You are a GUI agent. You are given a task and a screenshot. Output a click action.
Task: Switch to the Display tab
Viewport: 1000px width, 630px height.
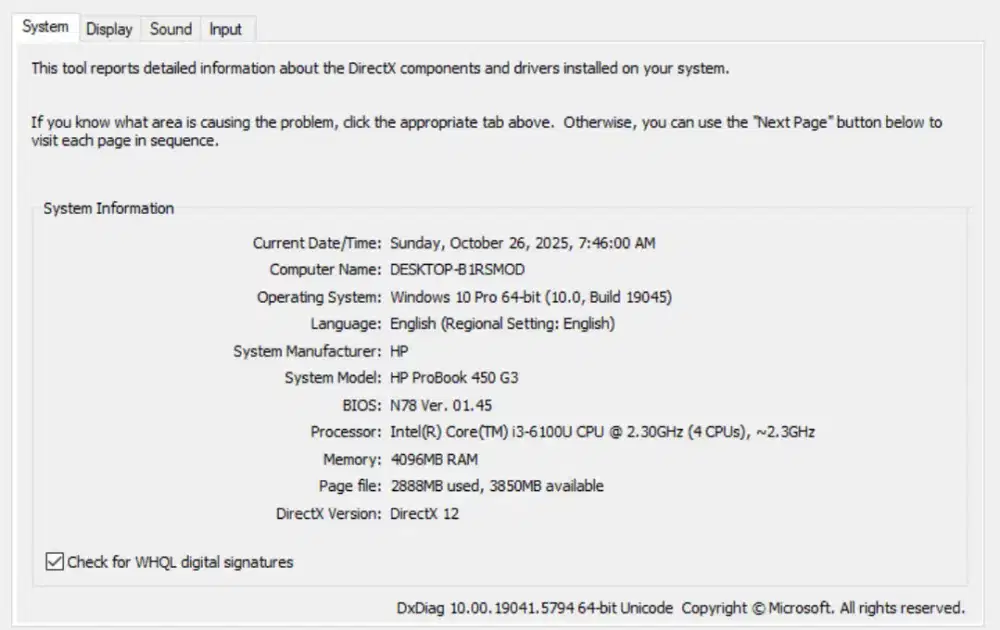pyautogui.click(x=108, y=29)
